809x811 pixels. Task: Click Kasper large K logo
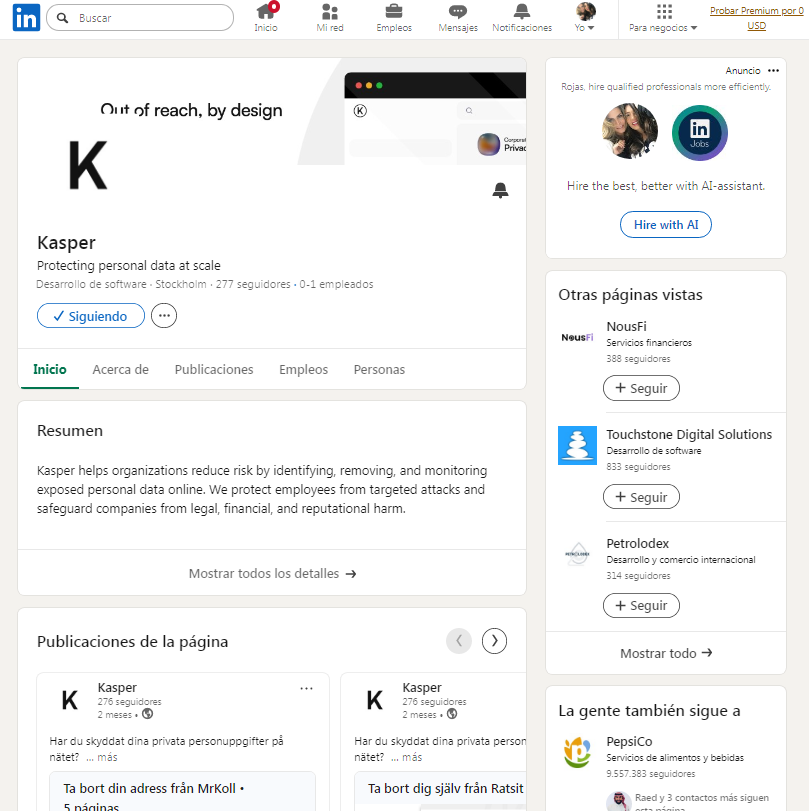88,165
